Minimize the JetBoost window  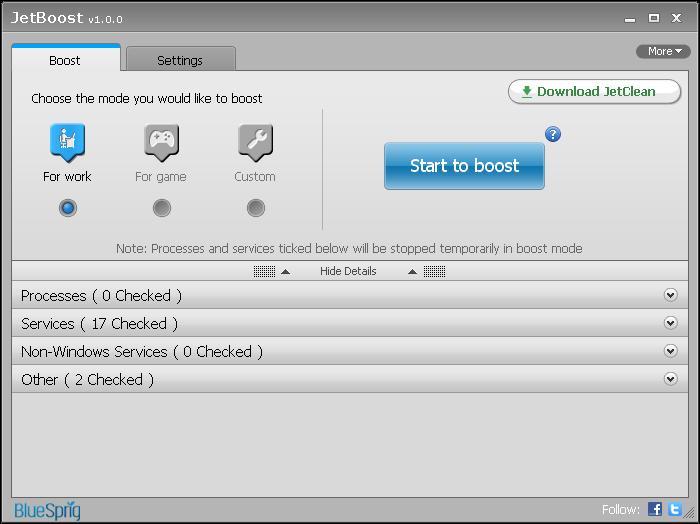[630, 19]
